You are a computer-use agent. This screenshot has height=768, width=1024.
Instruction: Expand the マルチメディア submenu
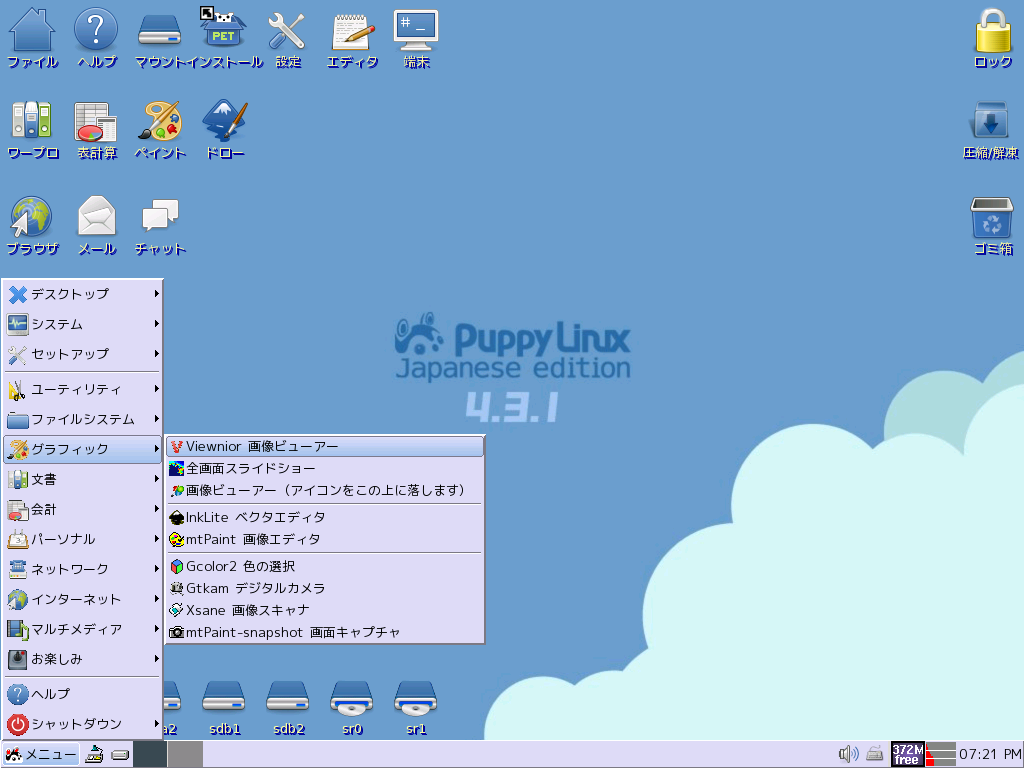pyautogui.click(x=82, y=629)
